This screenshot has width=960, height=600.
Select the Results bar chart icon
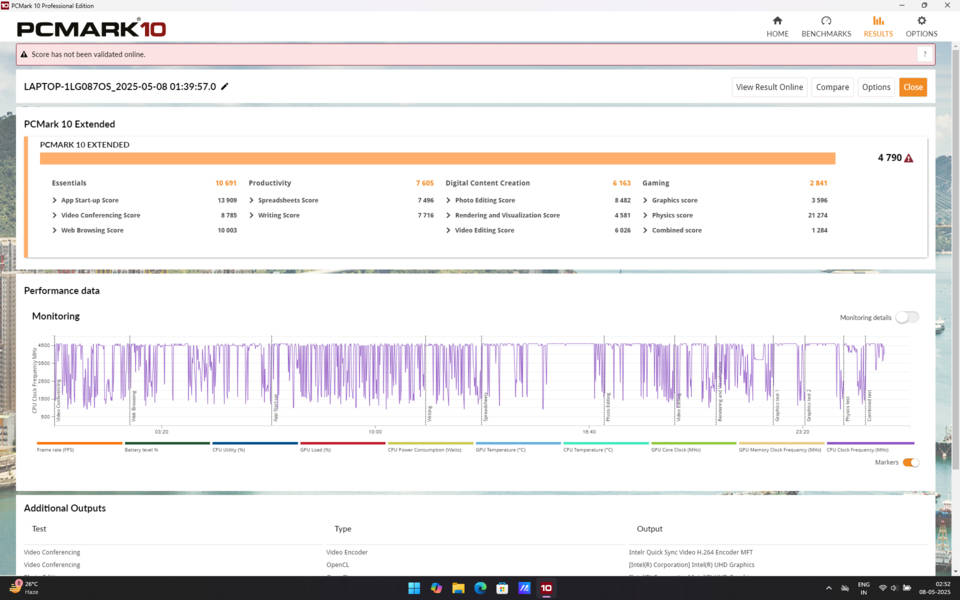(x=878, y=21)
